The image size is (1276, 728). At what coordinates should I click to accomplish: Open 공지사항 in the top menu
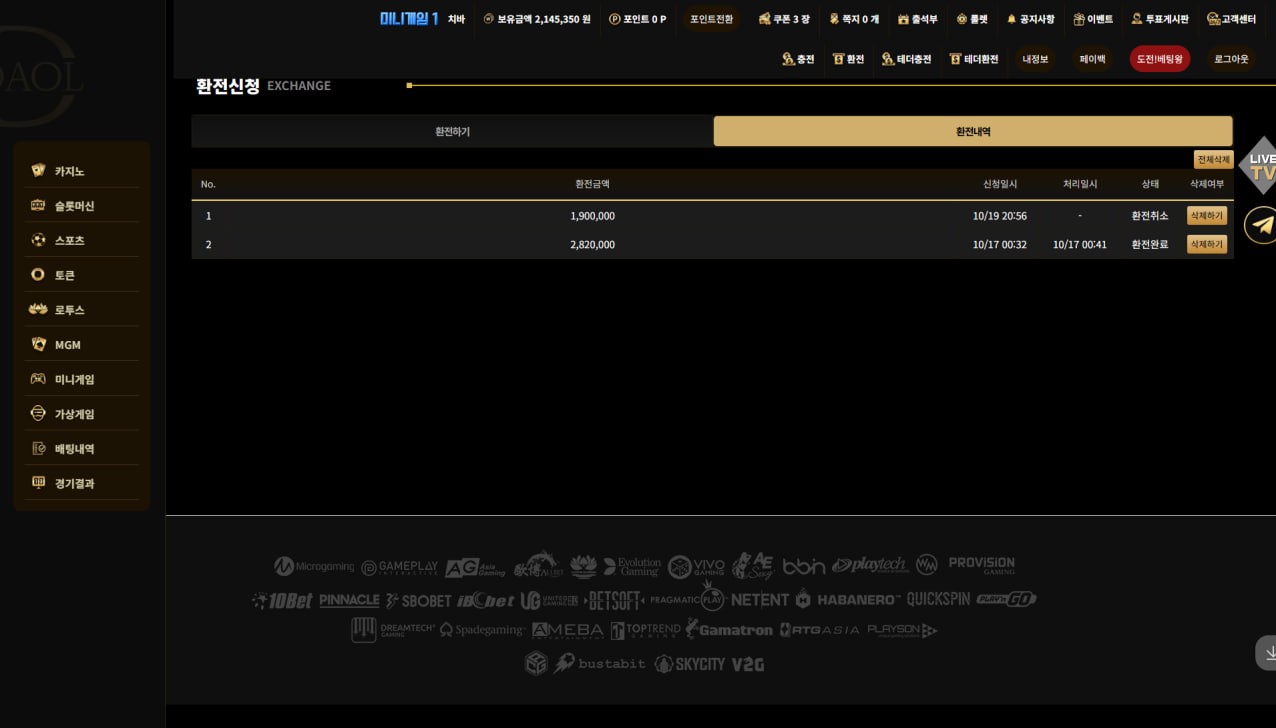[x=1030, y=19]
